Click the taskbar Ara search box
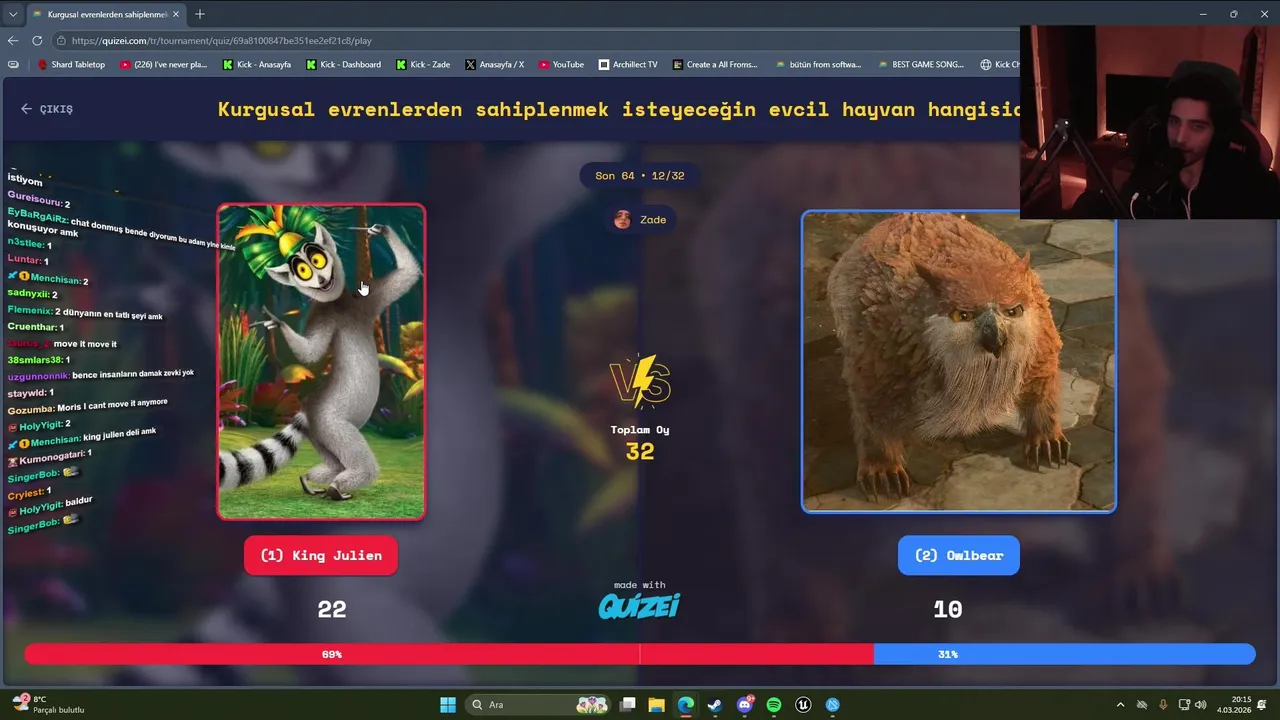Viewport: 1280px width, 720px height. point(537,705)
